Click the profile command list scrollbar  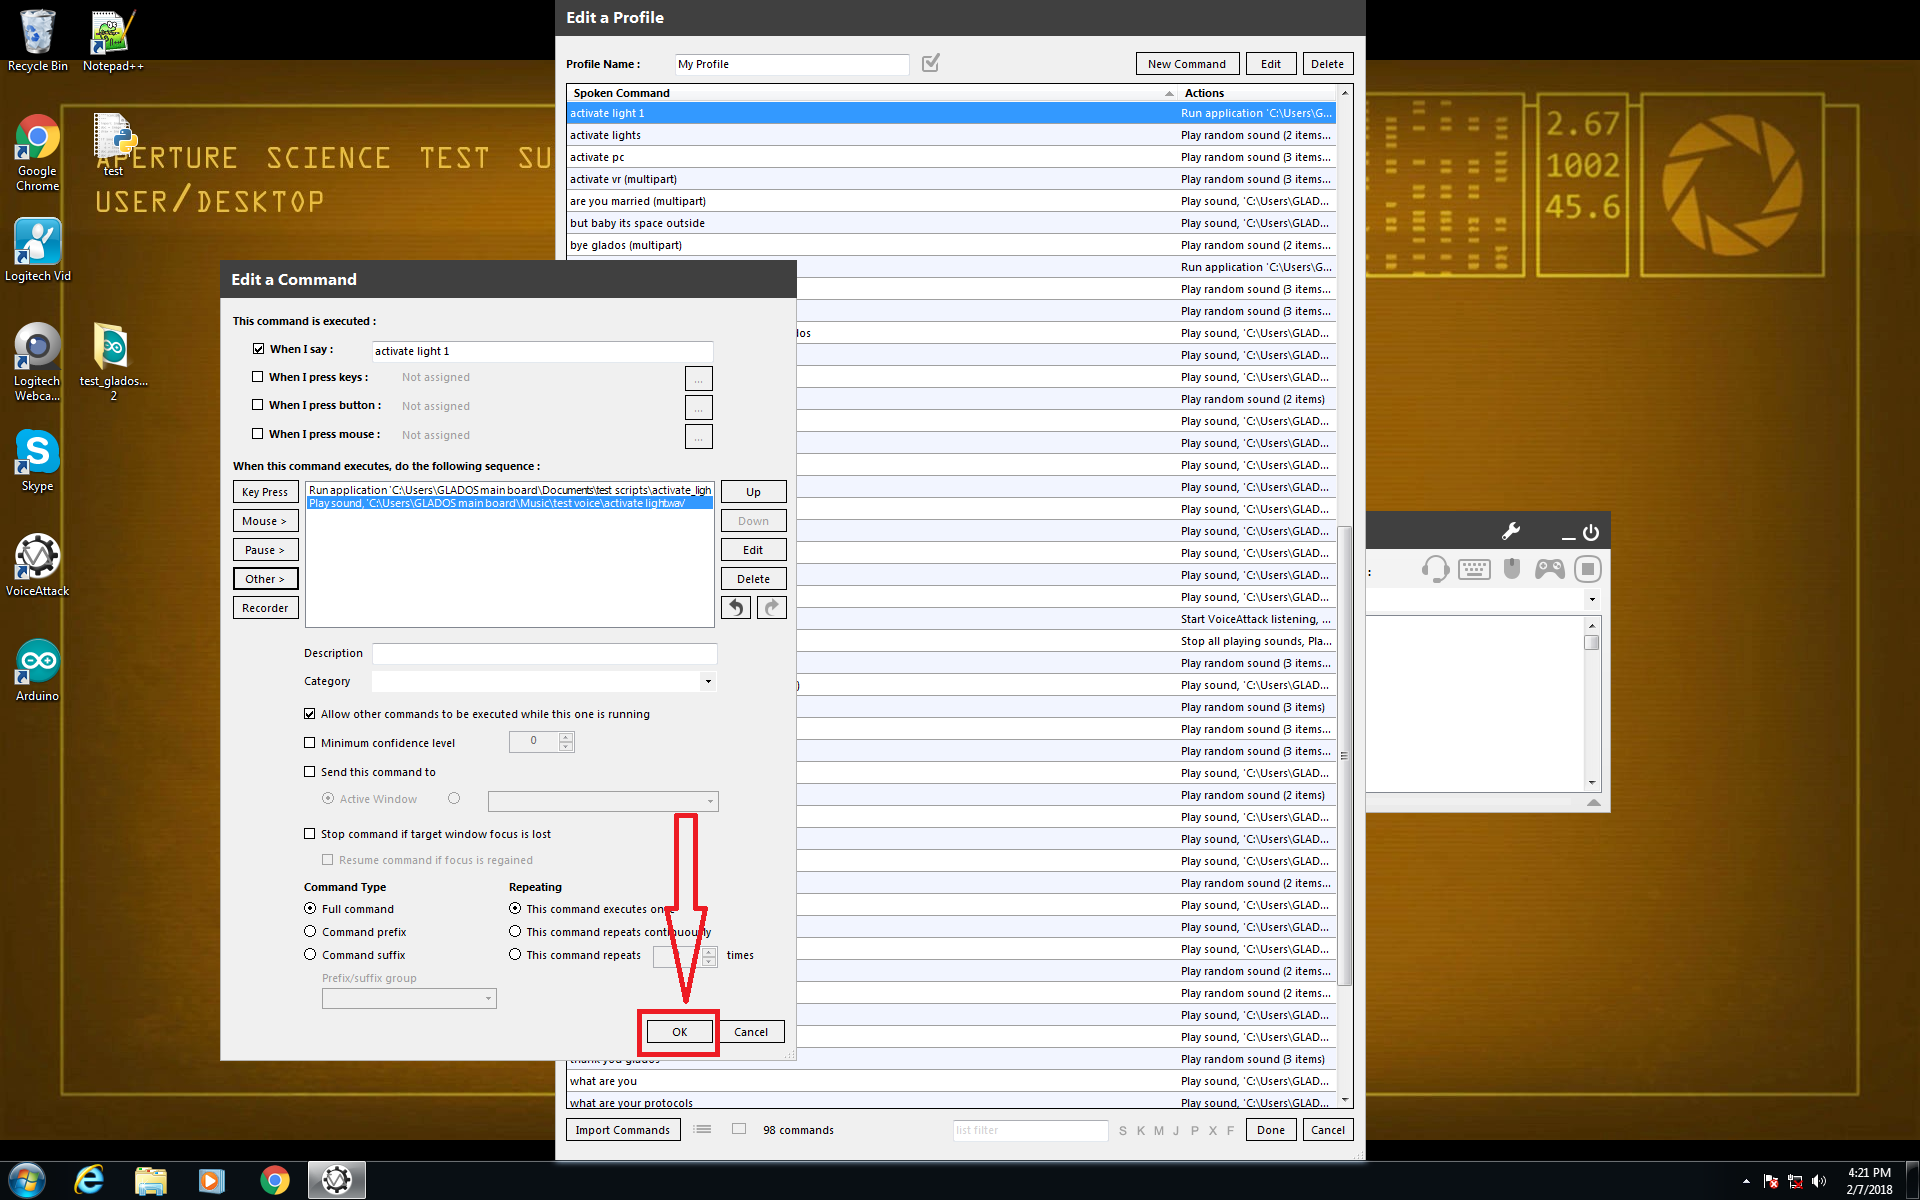(x=1345, y=755)
